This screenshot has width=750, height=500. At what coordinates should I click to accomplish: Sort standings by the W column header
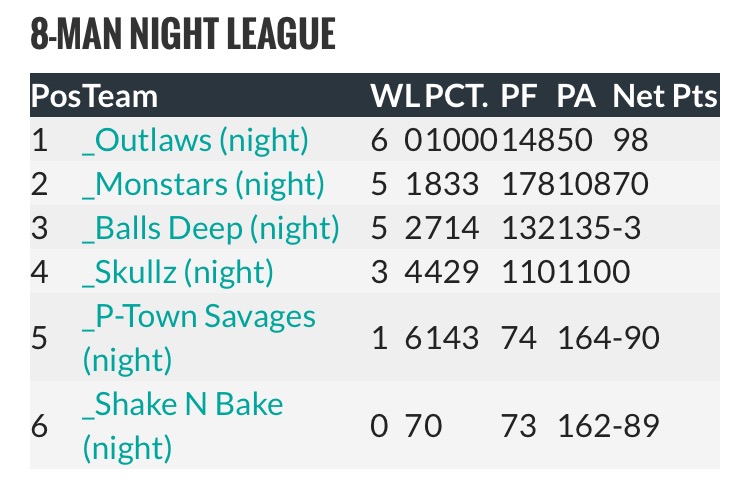coord(385,96)
